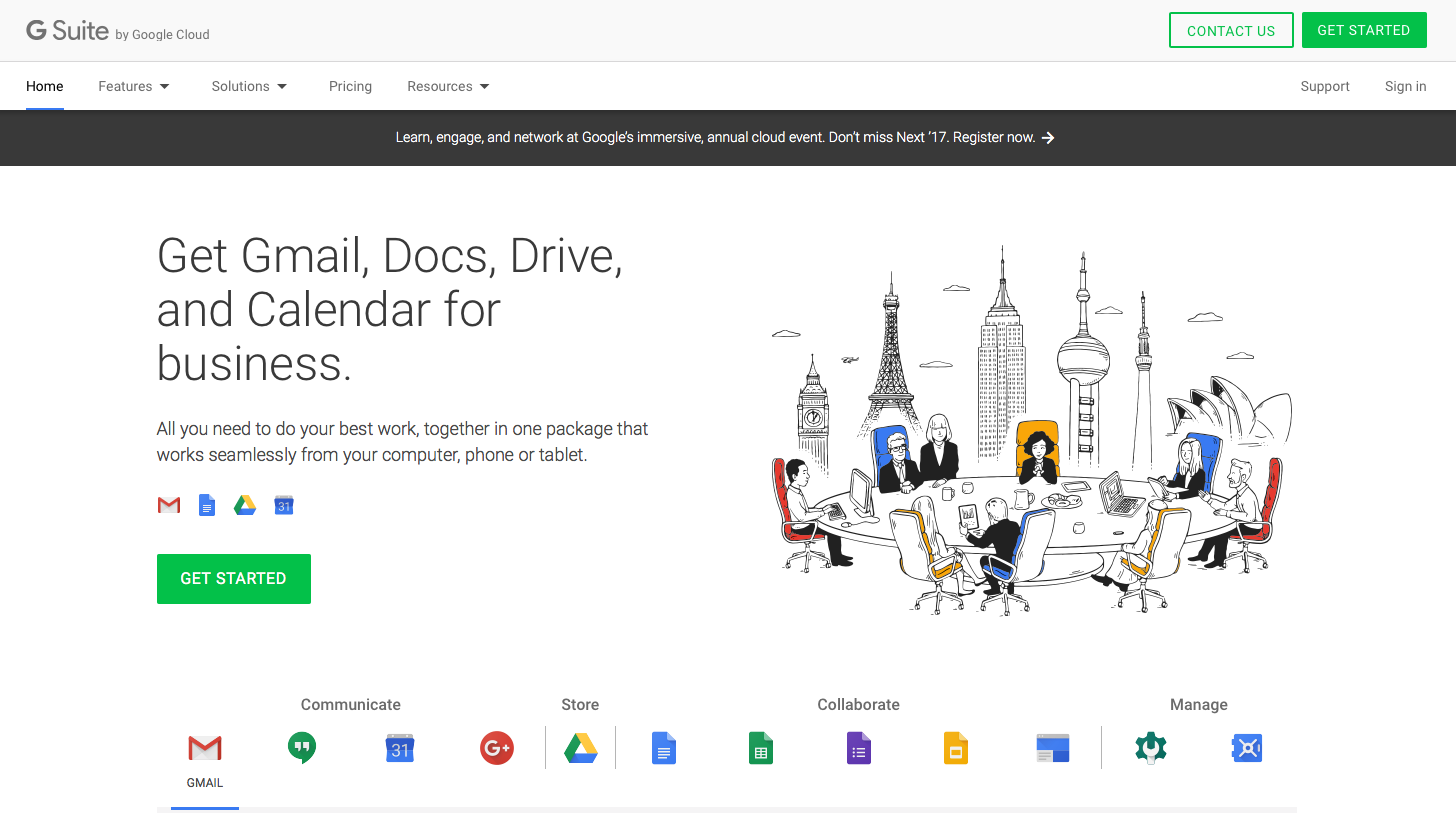The image size is (1456, 813).
Task: Expand the Resources dropdown menu
Action: click(x=448, y=86)
